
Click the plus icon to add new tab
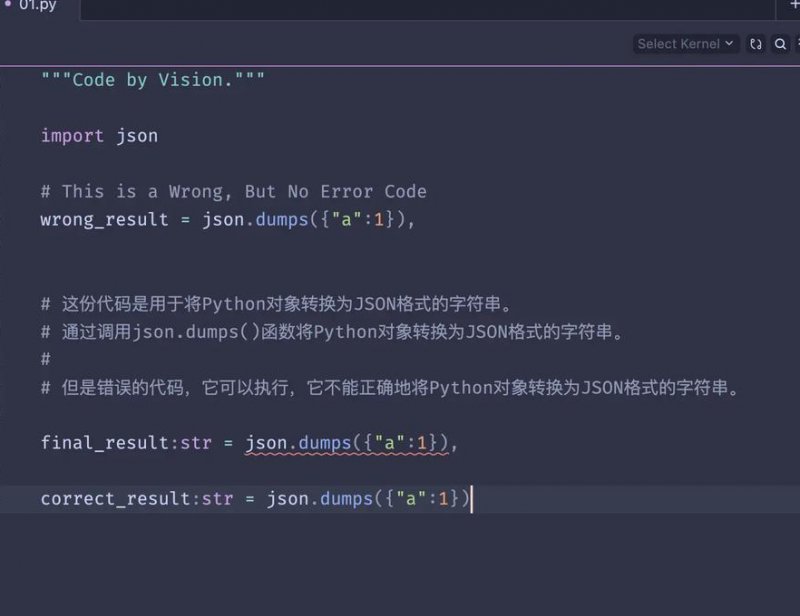coord(794,5)
